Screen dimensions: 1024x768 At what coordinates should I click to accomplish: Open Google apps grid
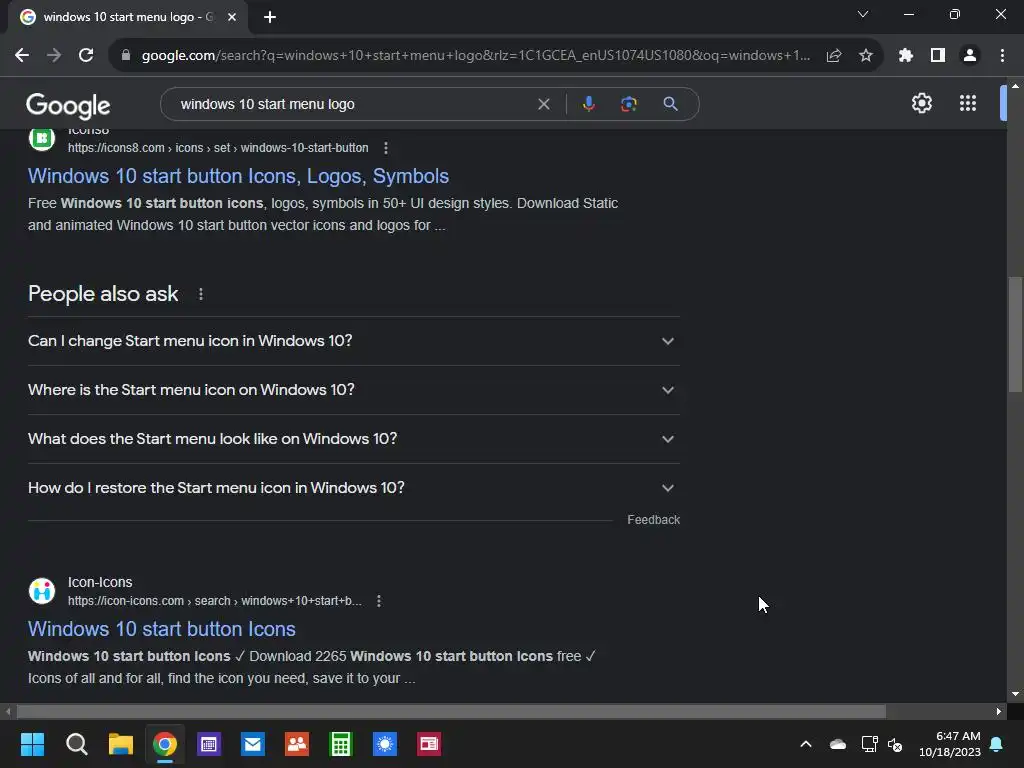pyautogui.click(x=968, y=103)
